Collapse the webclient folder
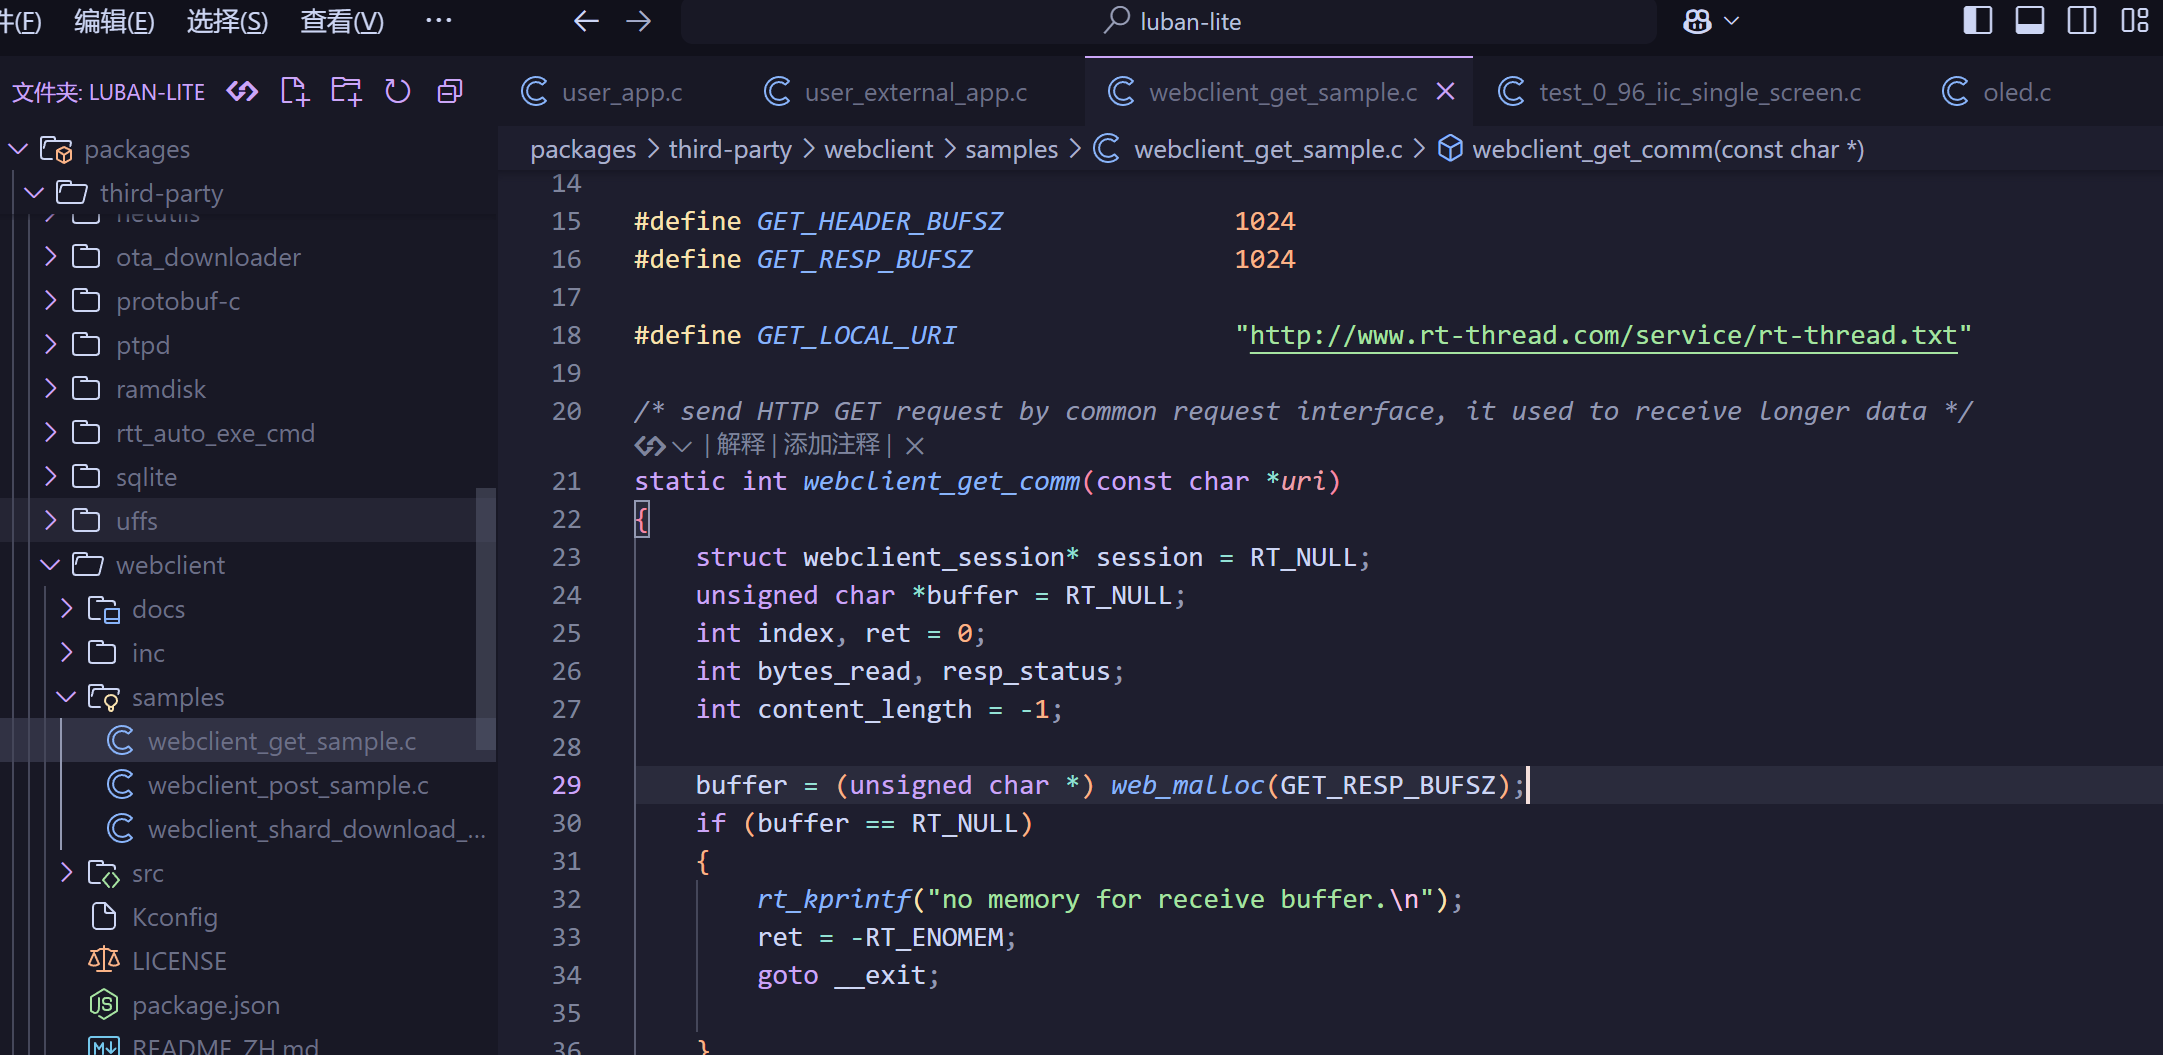2163x1055 pixels. click(50, 565)
